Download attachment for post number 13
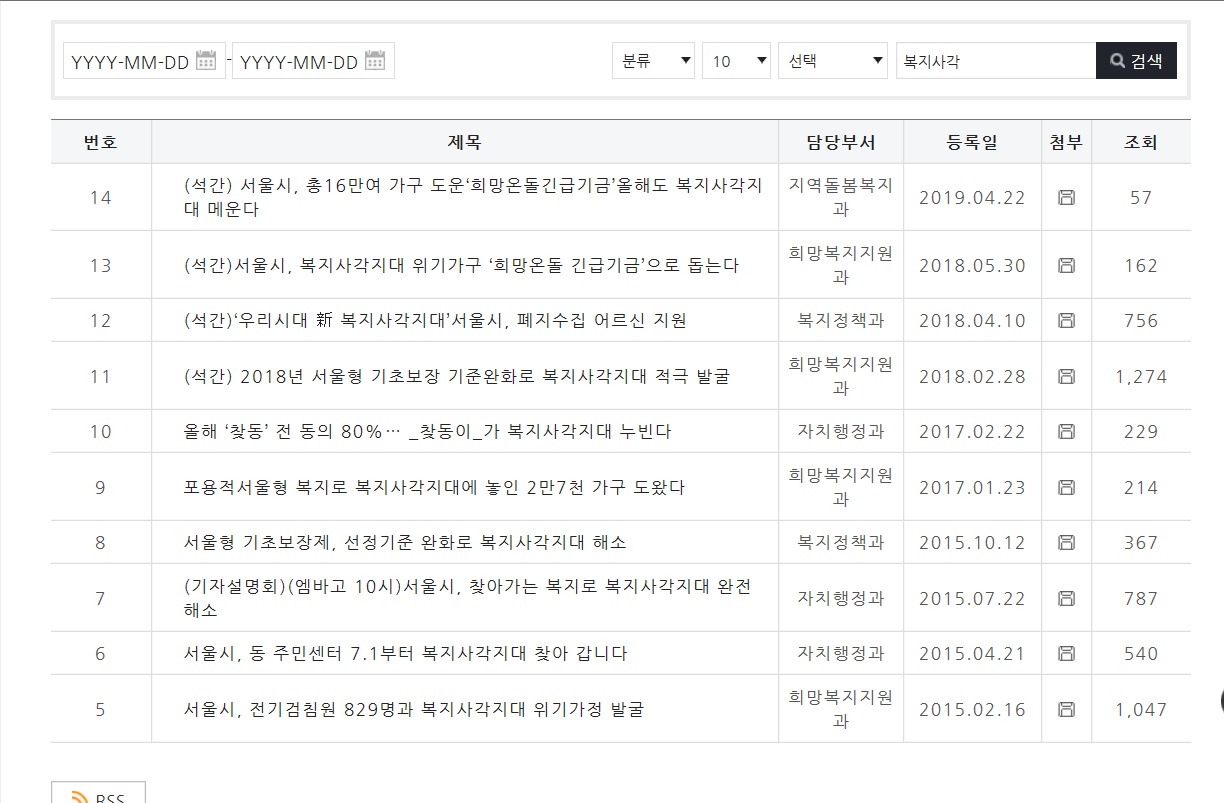 pos(1066,266)
